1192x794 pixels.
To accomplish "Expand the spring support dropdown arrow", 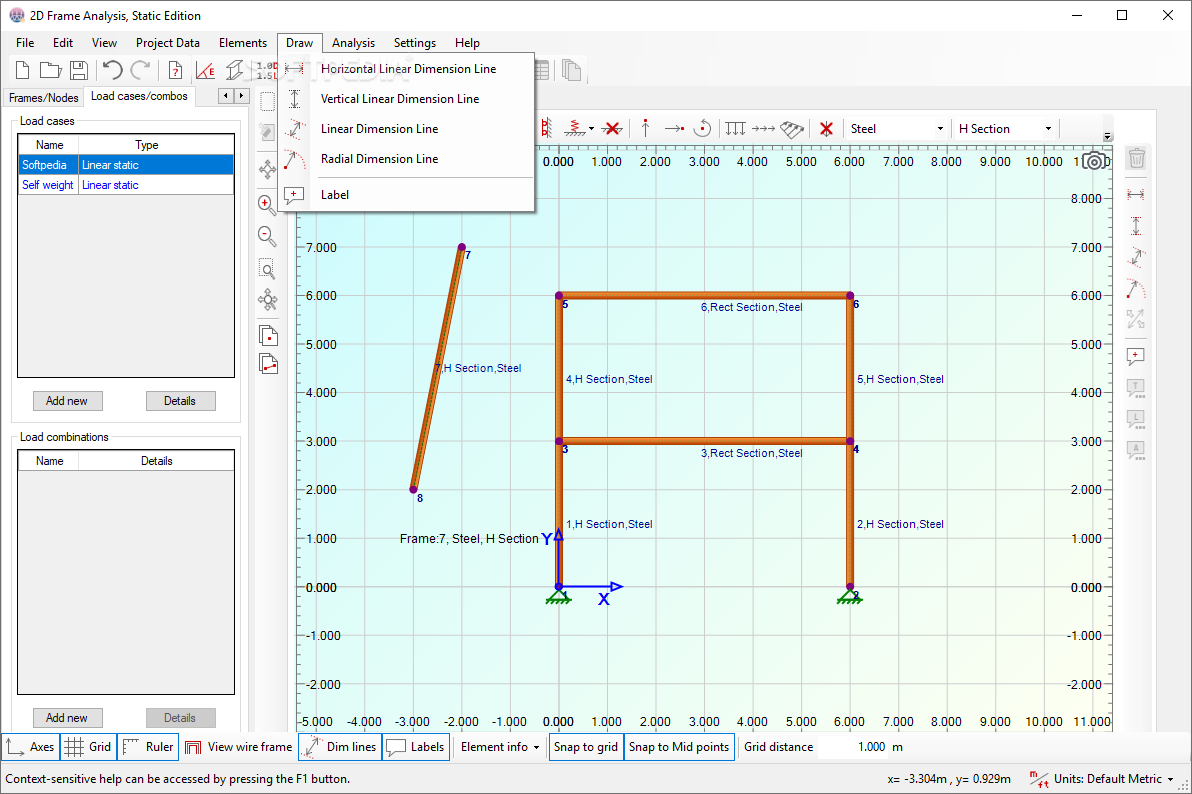I will click(591, 129).
